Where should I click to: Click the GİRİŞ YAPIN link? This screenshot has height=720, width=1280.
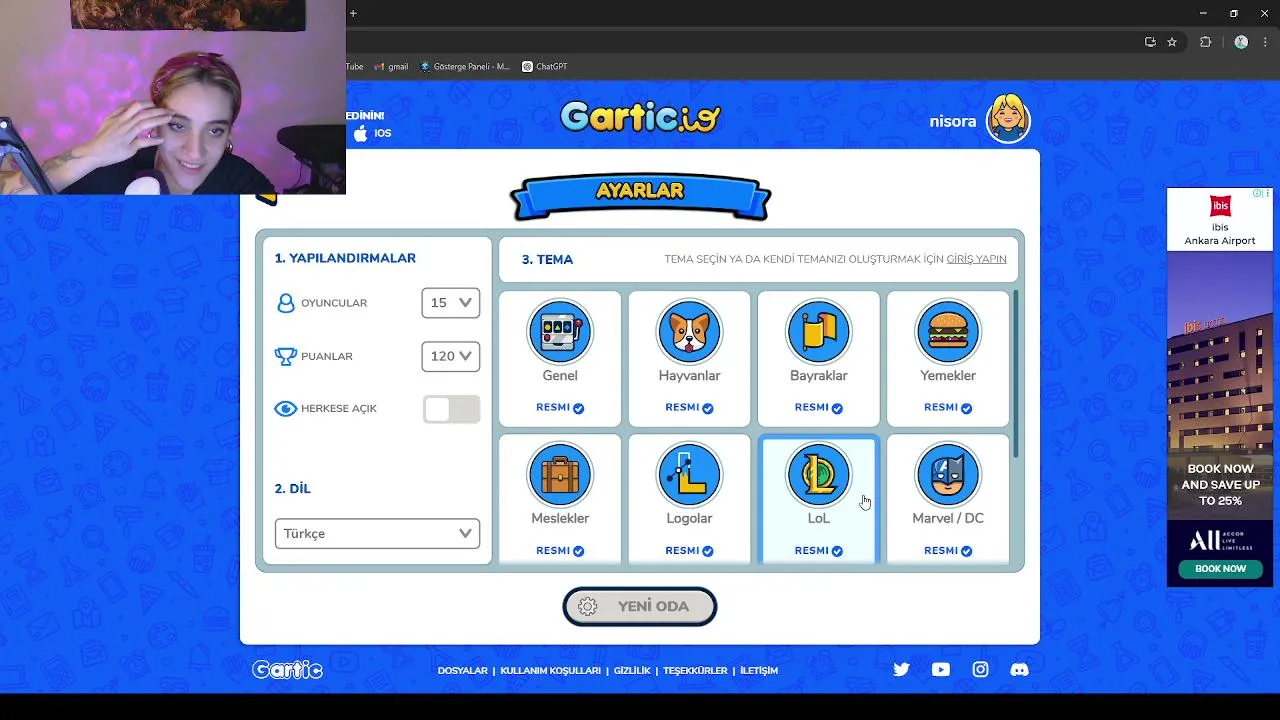coord(976,259)
